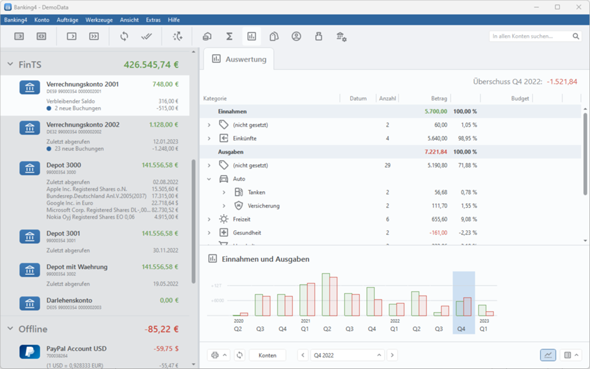The width and height of the screenshot is (590, 369).
Task: Open the Banking4 menu
Action: [15, 20]
